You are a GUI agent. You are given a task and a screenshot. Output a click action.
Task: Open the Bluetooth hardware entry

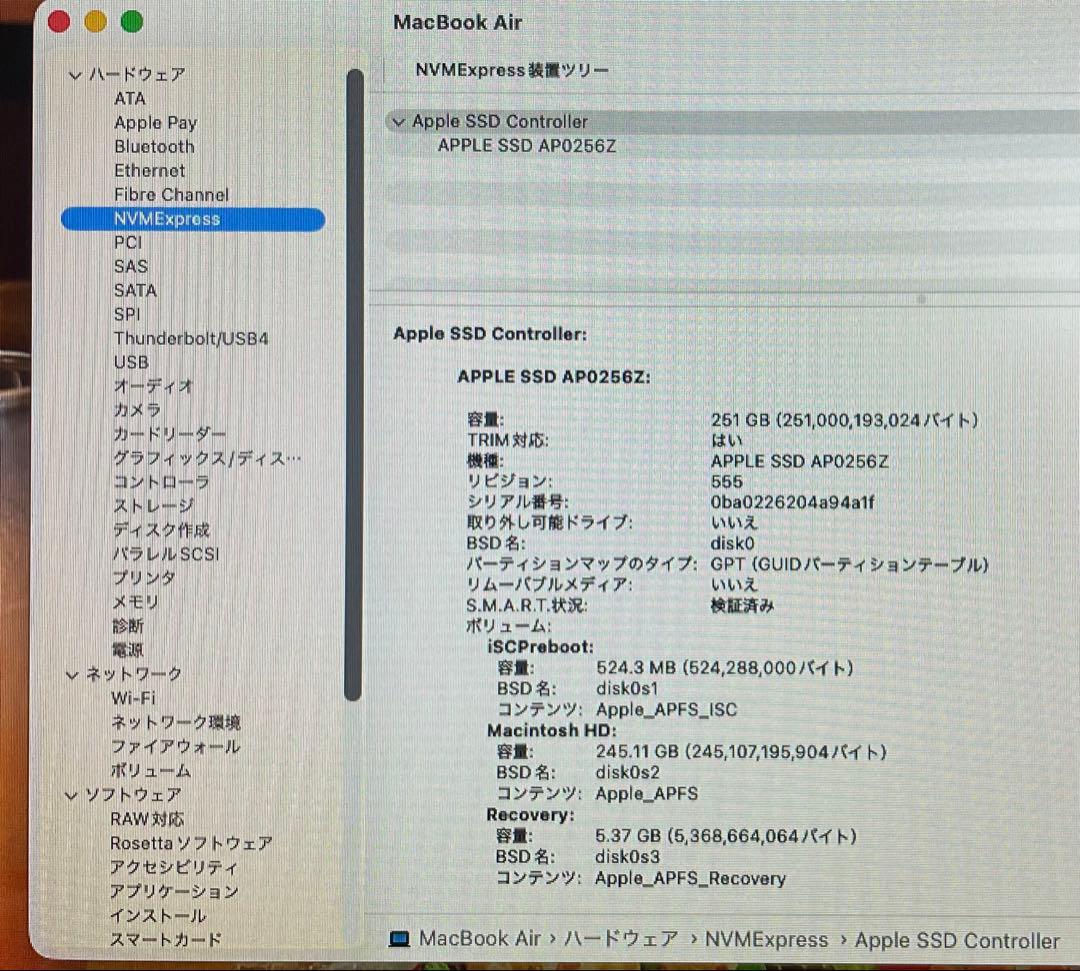click(x=154, y=147)
